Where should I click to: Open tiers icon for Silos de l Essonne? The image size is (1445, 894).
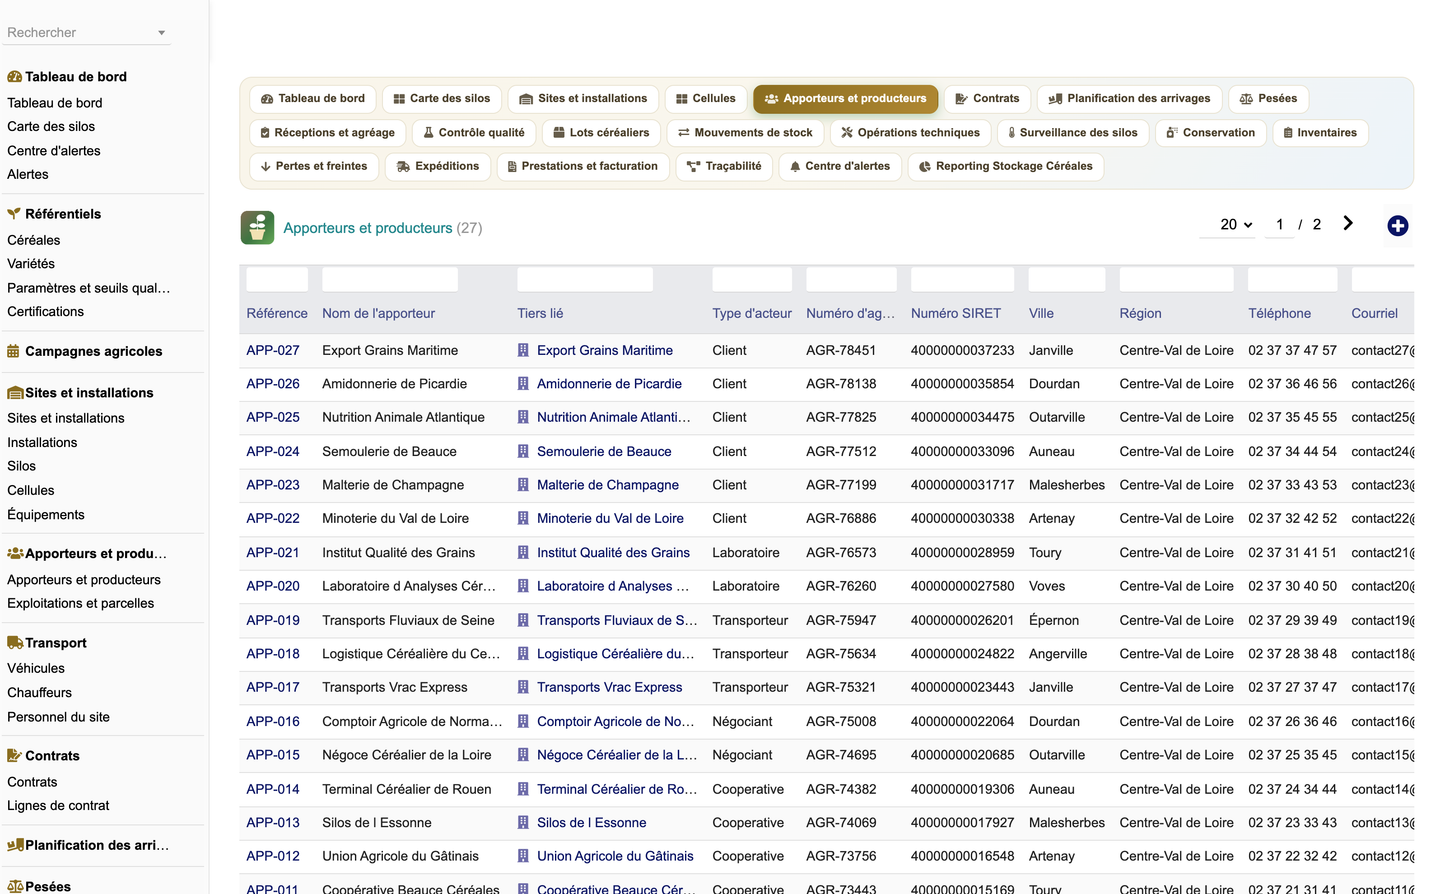[x=523, y=823]
